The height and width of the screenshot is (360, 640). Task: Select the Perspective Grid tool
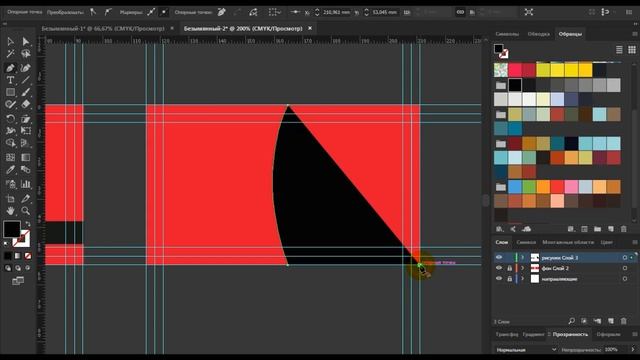(26, 143)
